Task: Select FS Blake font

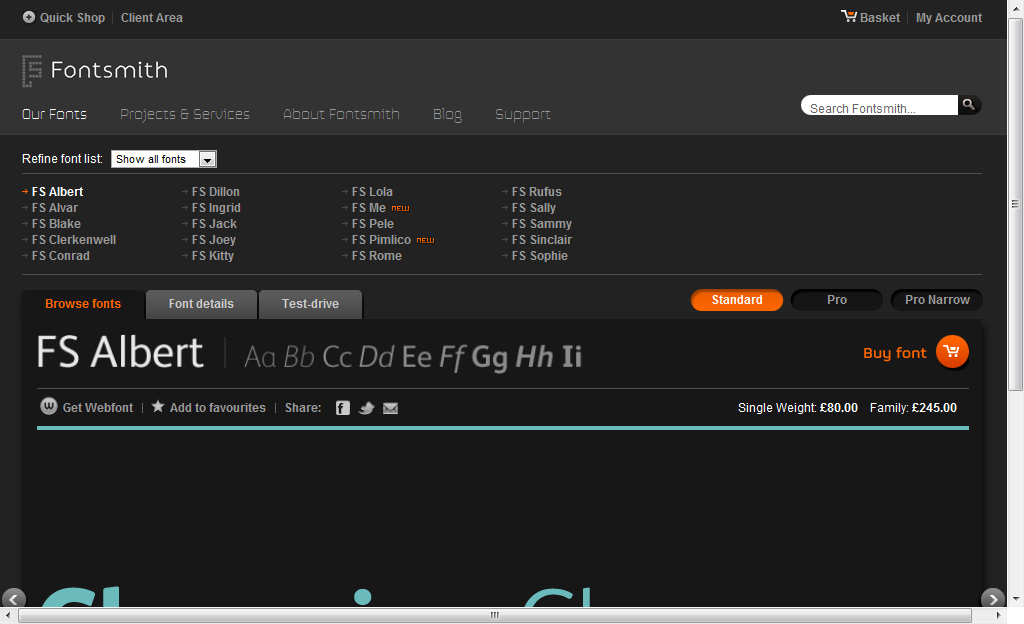Action: (x=56, y=224)
